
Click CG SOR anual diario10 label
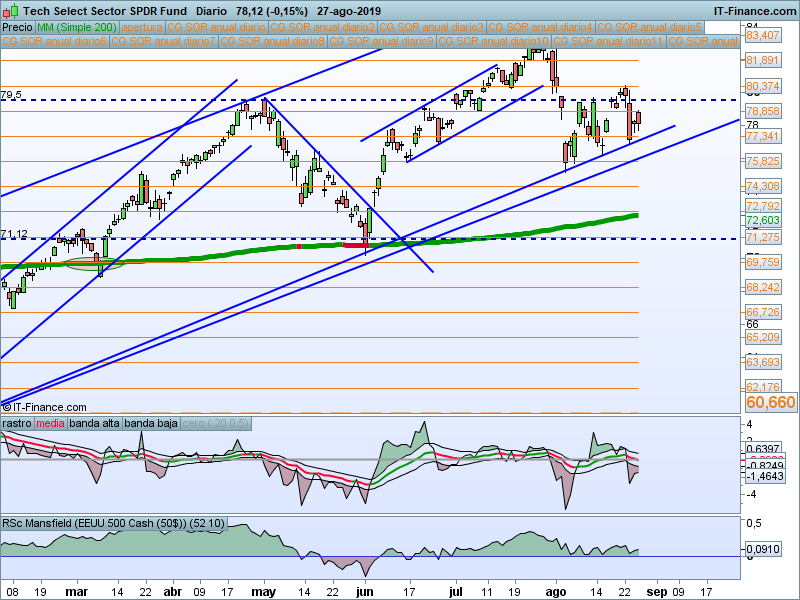pos(494,41)
